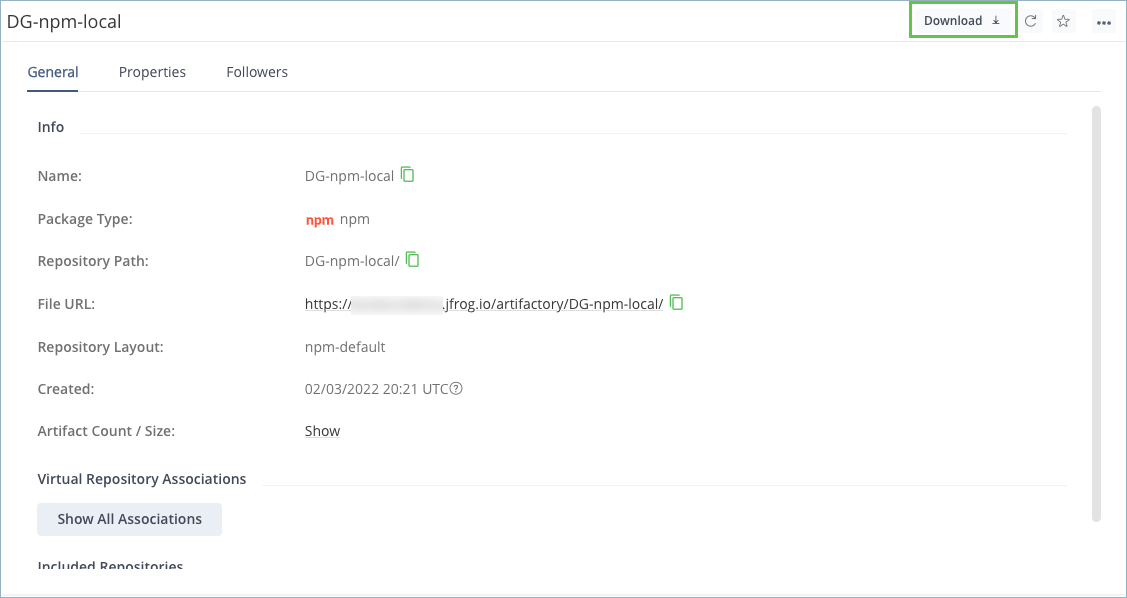Screen dimensions: 1127x598
Task: Open the Followers tab
Action: [x=256, y=71]
